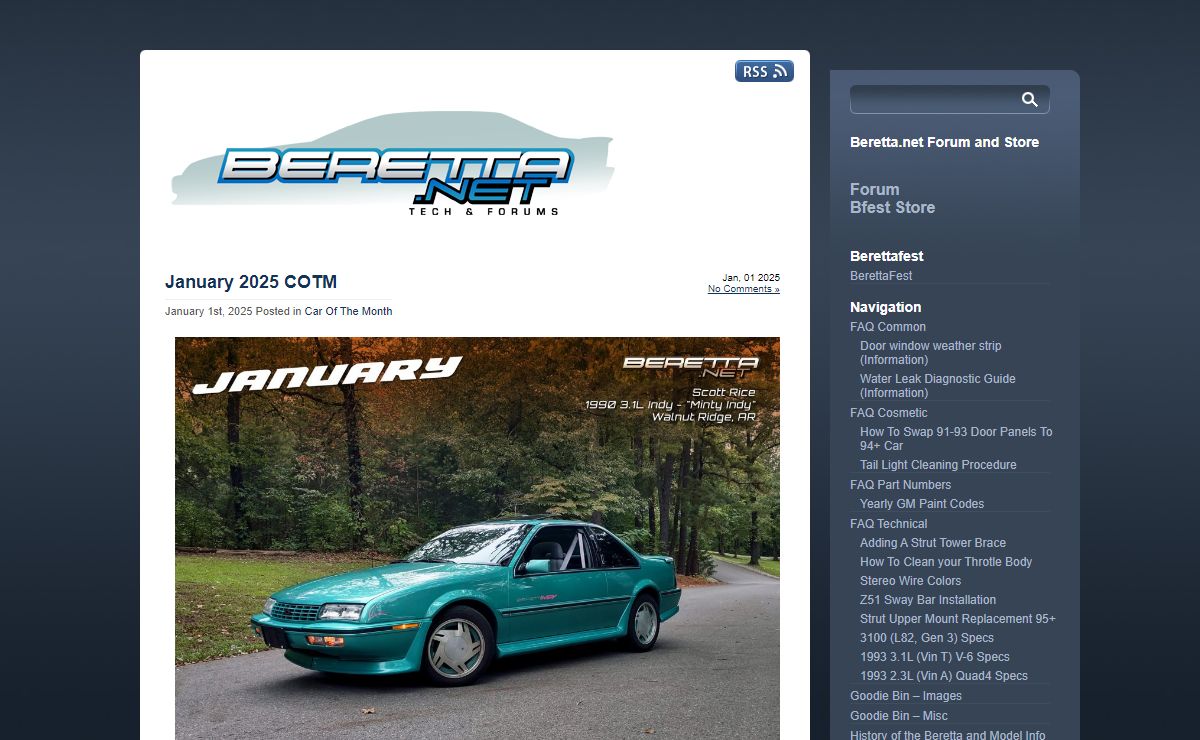Select FAQ Part Numbers navigation item
This screenshot has height=740, width=1200.
900,485
